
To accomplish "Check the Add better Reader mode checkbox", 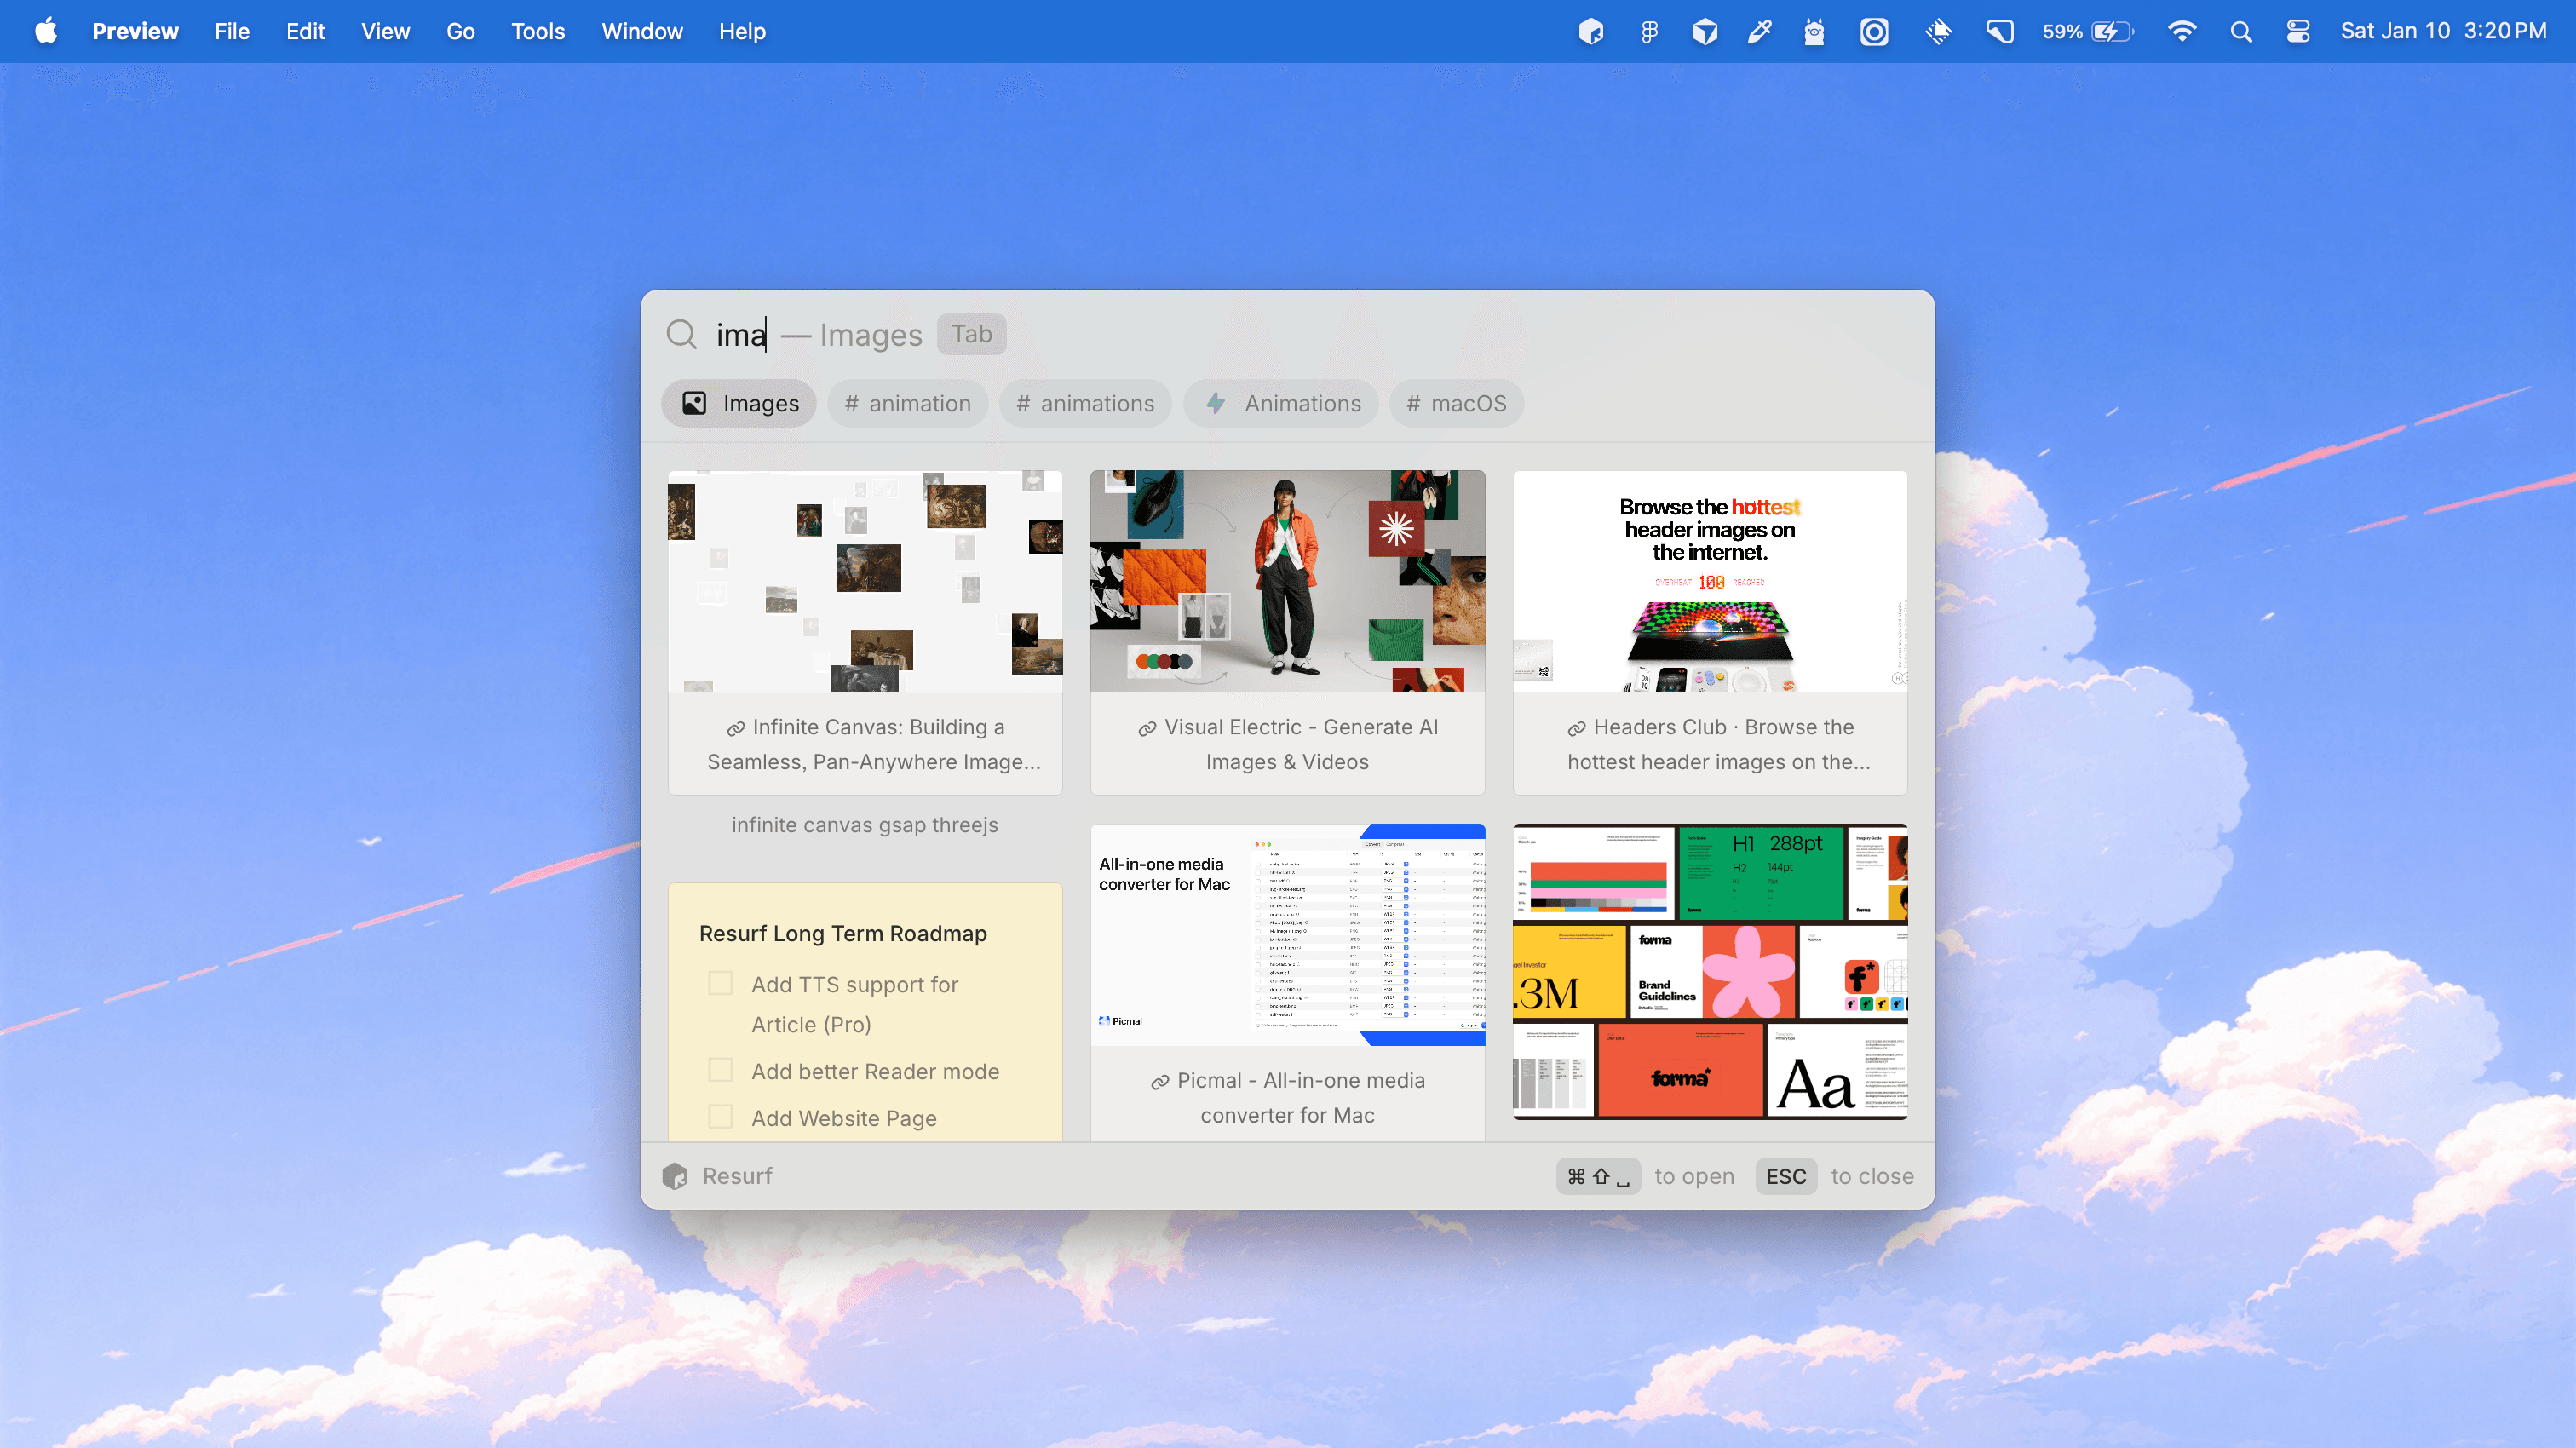I will (720, 1071).
